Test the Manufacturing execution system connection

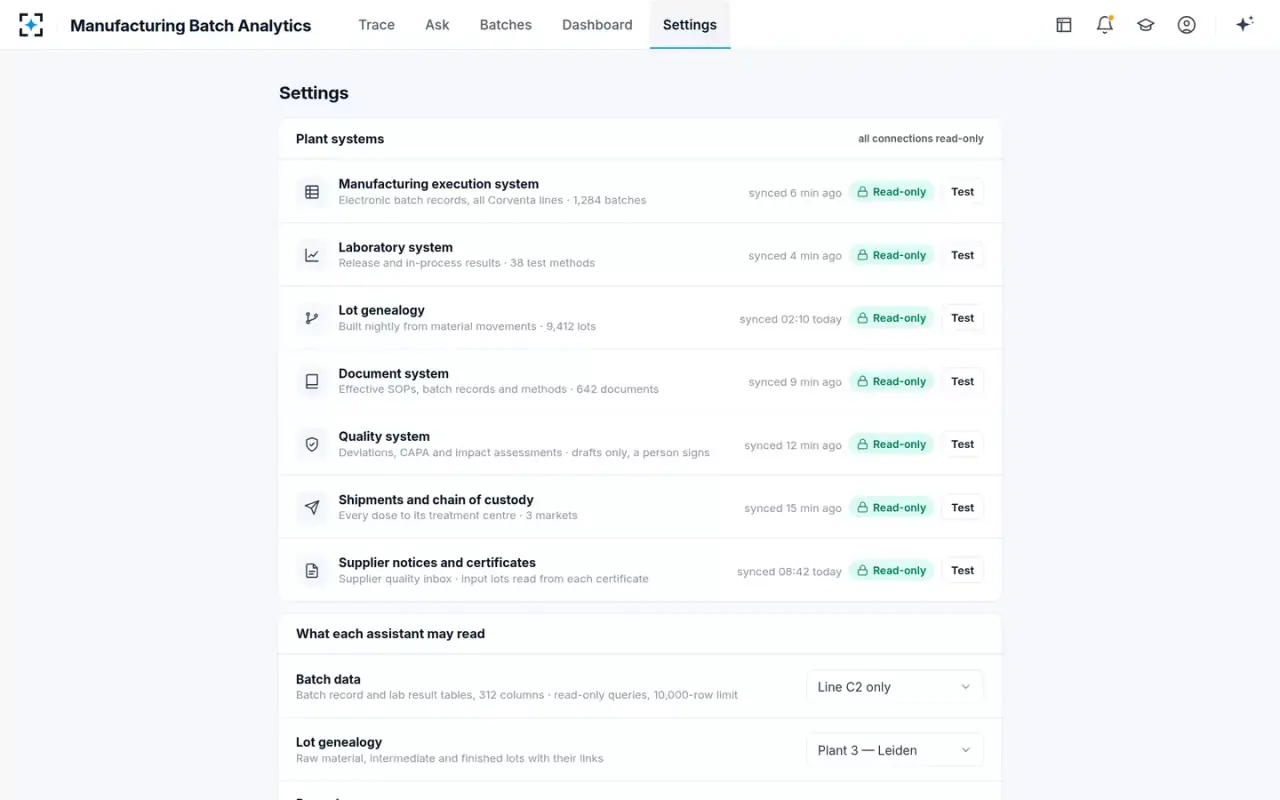(x=963, y=192)
